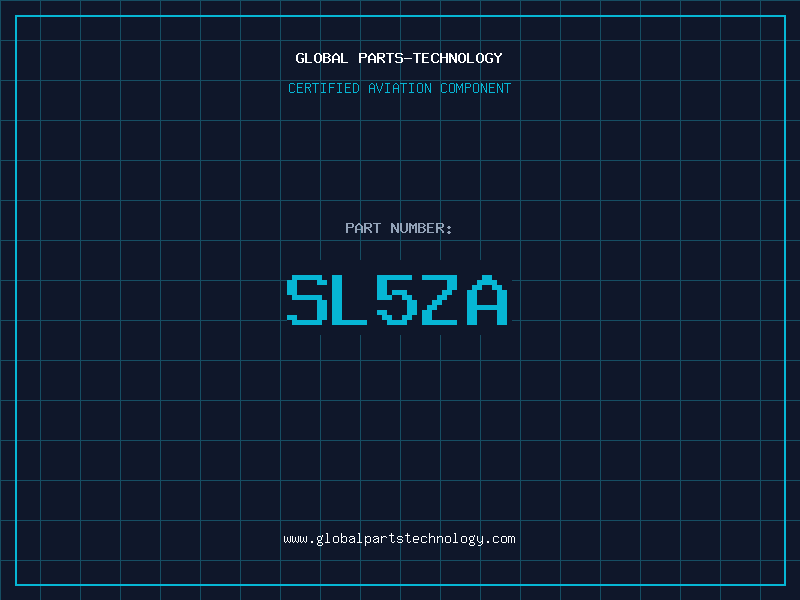Select the part number SL5ZA

397,300
